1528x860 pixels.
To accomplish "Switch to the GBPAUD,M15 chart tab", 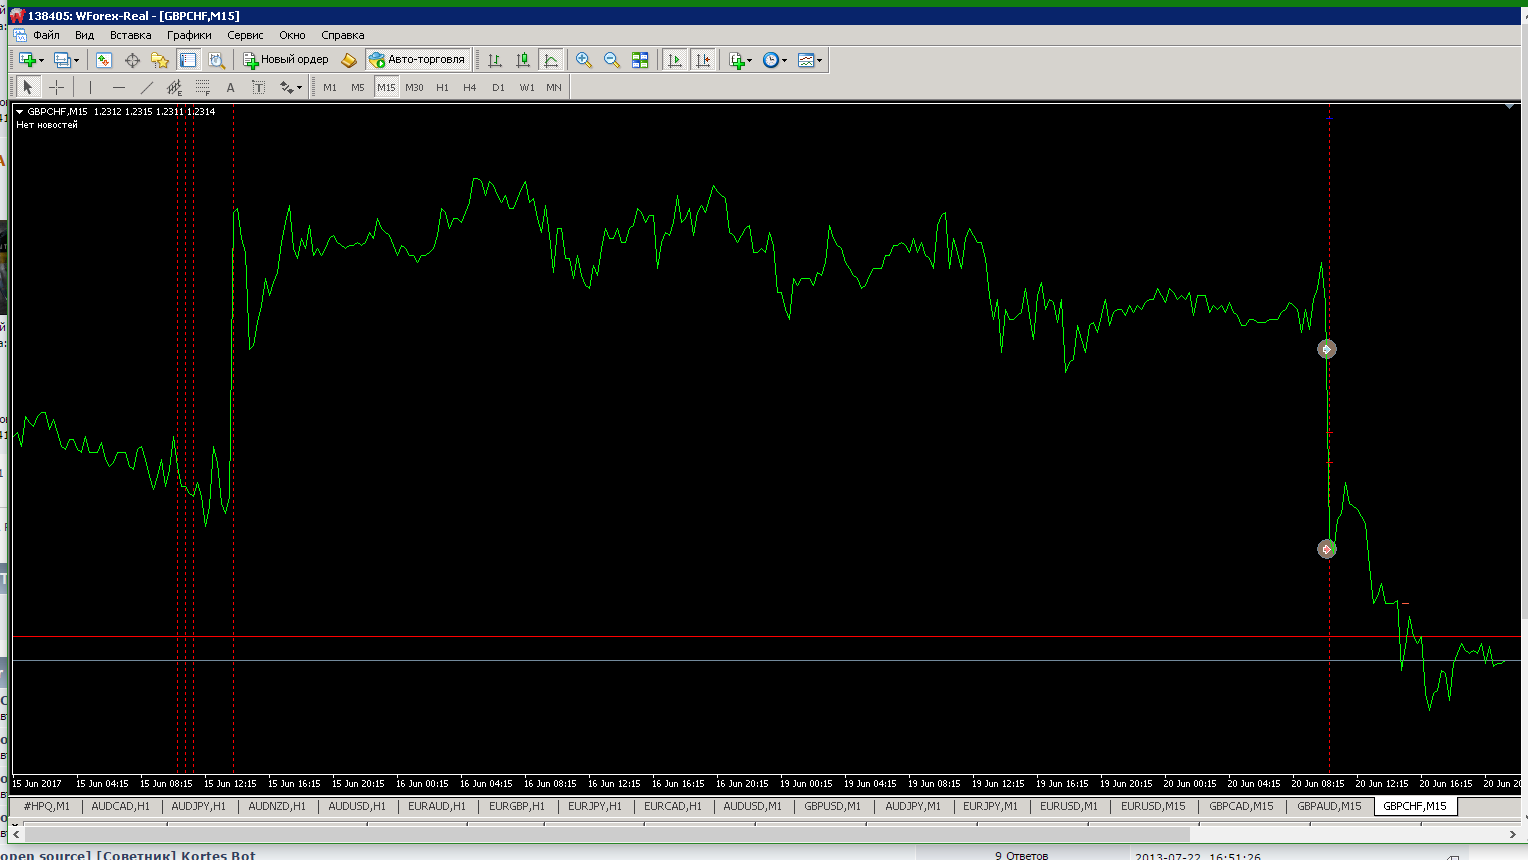I will pyautogui.click(x=1329, y=806).
